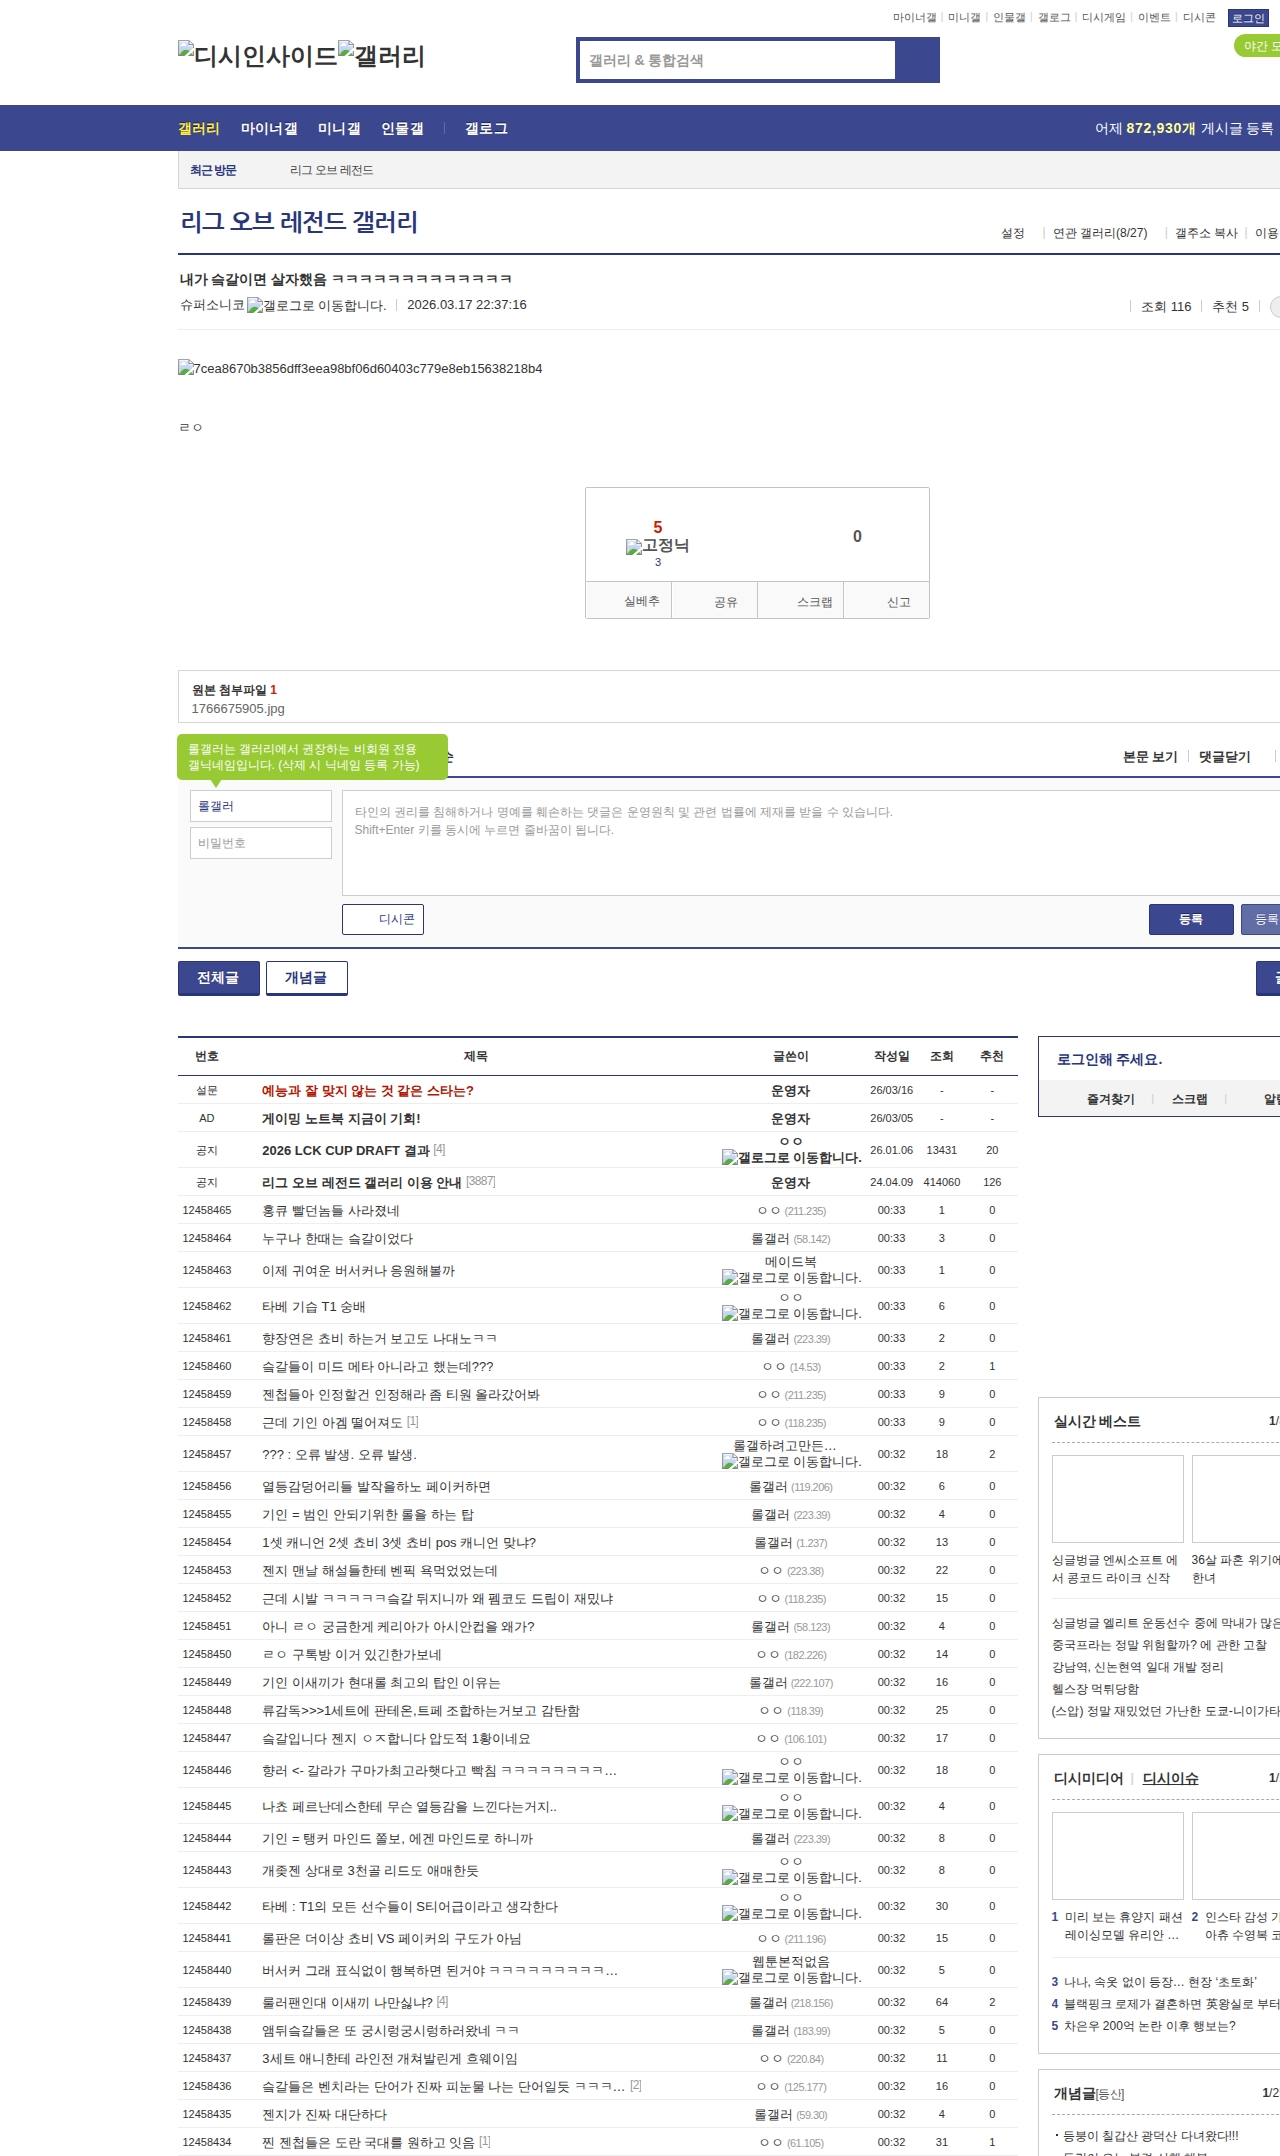Toggle 본문 보기 above the comment box
1280x2156 pixels.
point(1149,757)
